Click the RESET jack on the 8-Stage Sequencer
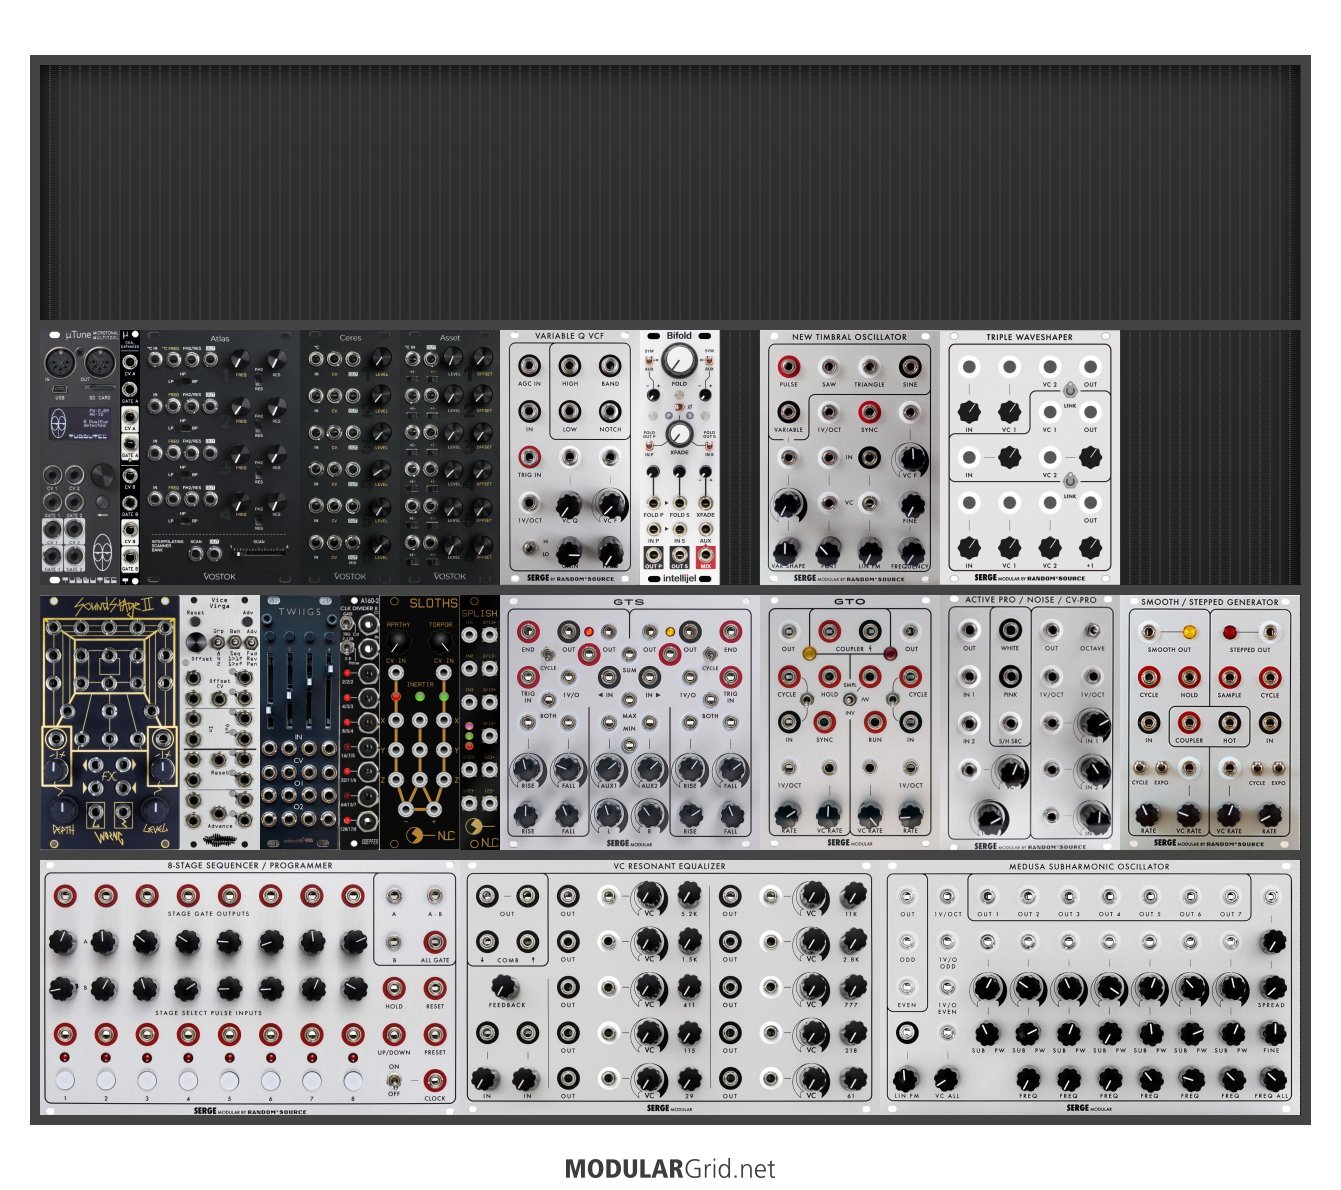The height and width of the screenshot is (1190, 1341). tap(434, 988)
